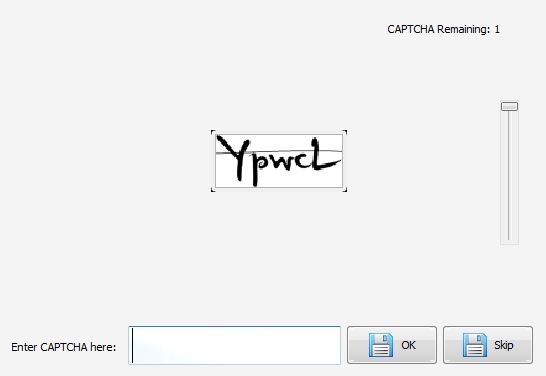Click the letter w in the CAPTCHA image
Screen dimensions: 546x376
tap(280, 162)
